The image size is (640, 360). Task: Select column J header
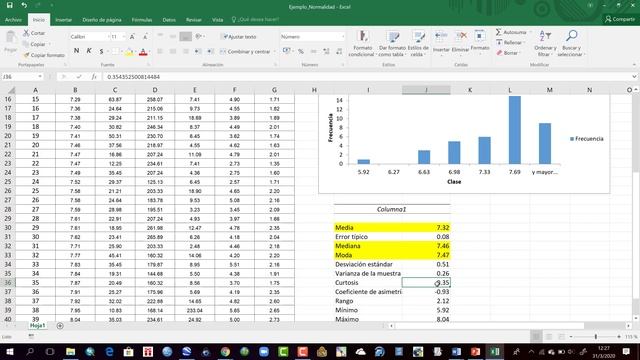(x=426, y=90)
